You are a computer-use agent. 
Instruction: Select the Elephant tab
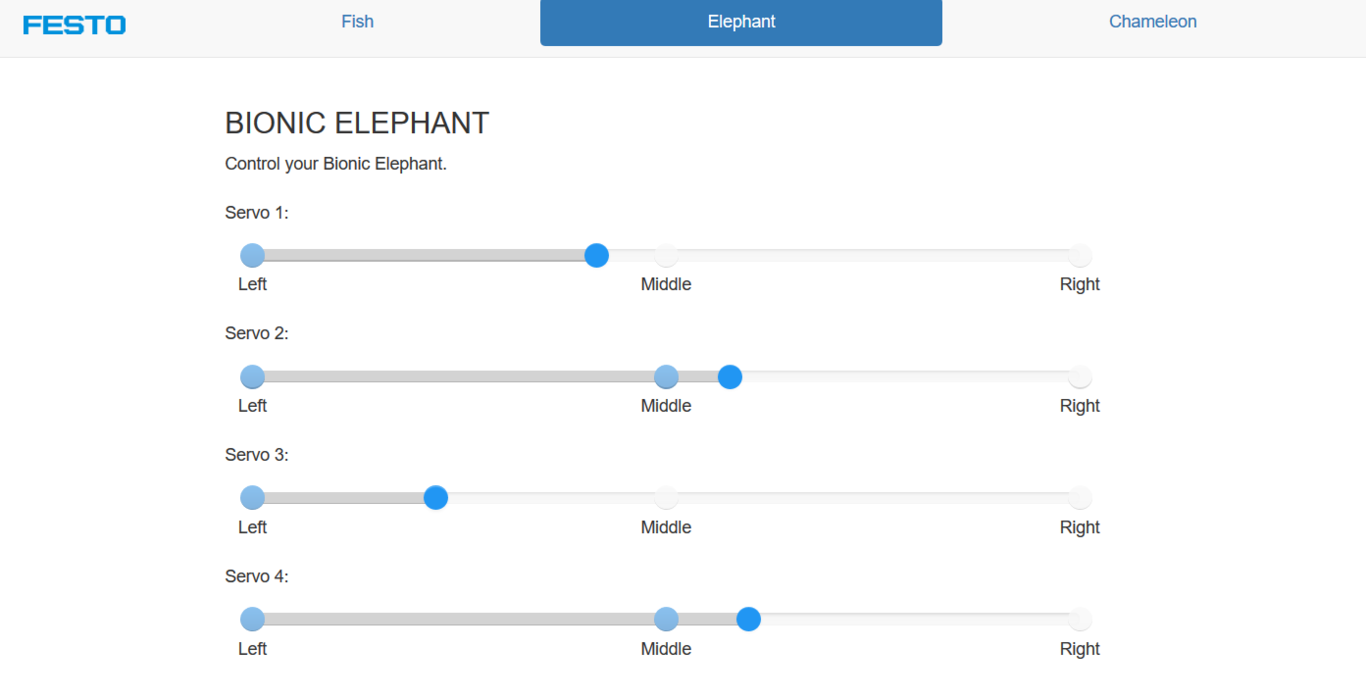pos(741,22)
